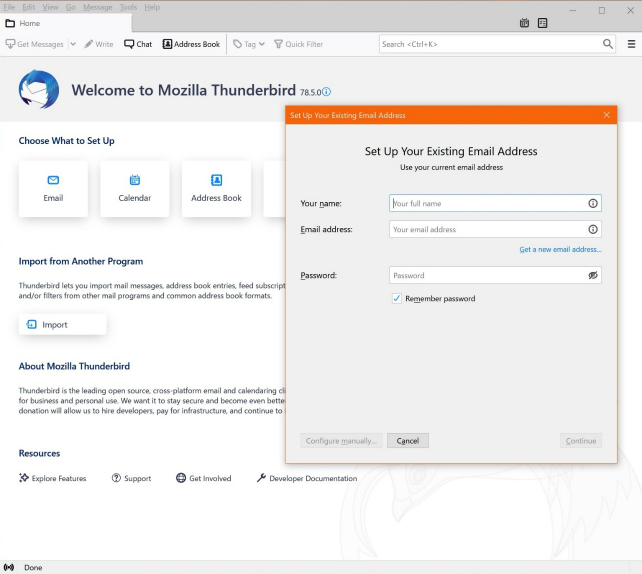Open the Developer Documentation link

pyautogui.click(x=307, y=478)
